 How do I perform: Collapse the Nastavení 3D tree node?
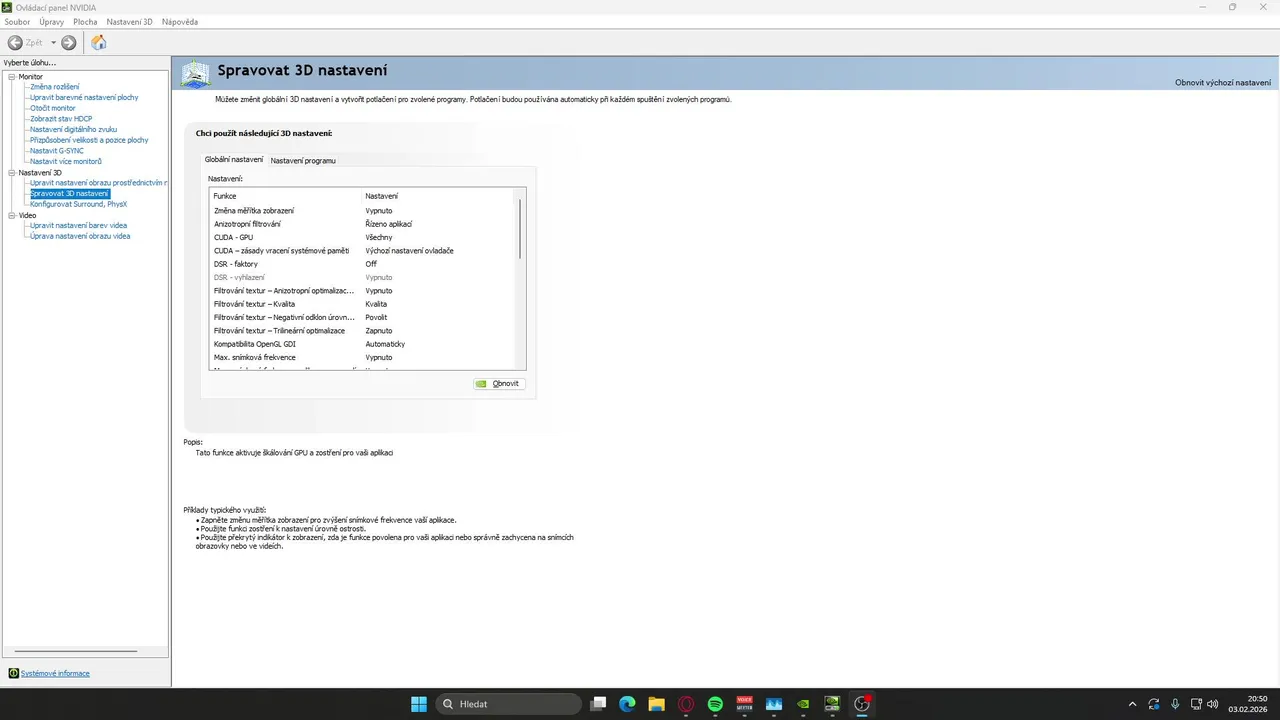11,172
